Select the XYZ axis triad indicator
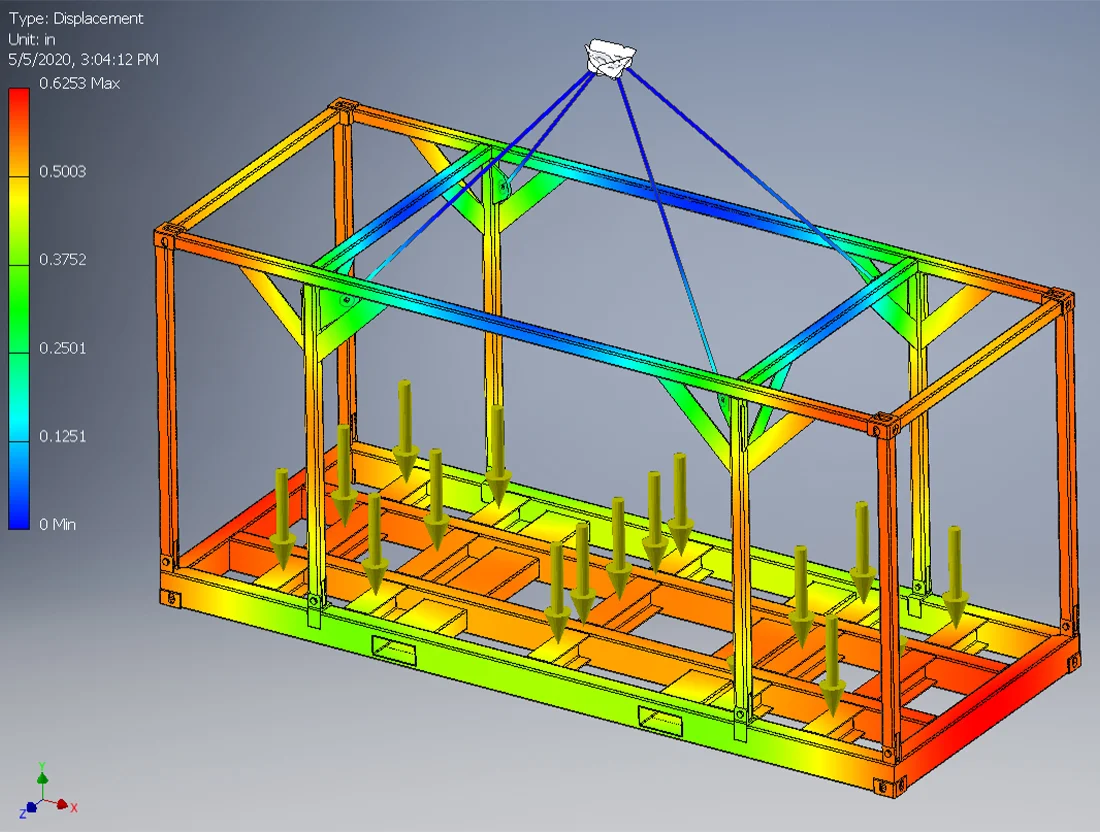1100x832 pixels. click(48, 790)
